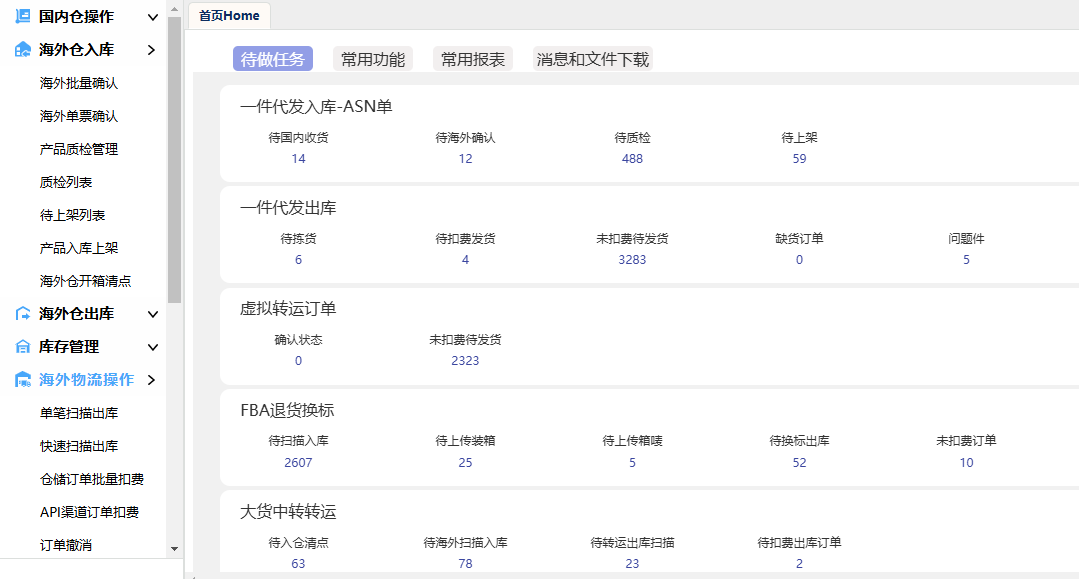1079x579 pixels.
Task: Click the 海外仓入库 warehouse icon
Action: tap(23, 50)
